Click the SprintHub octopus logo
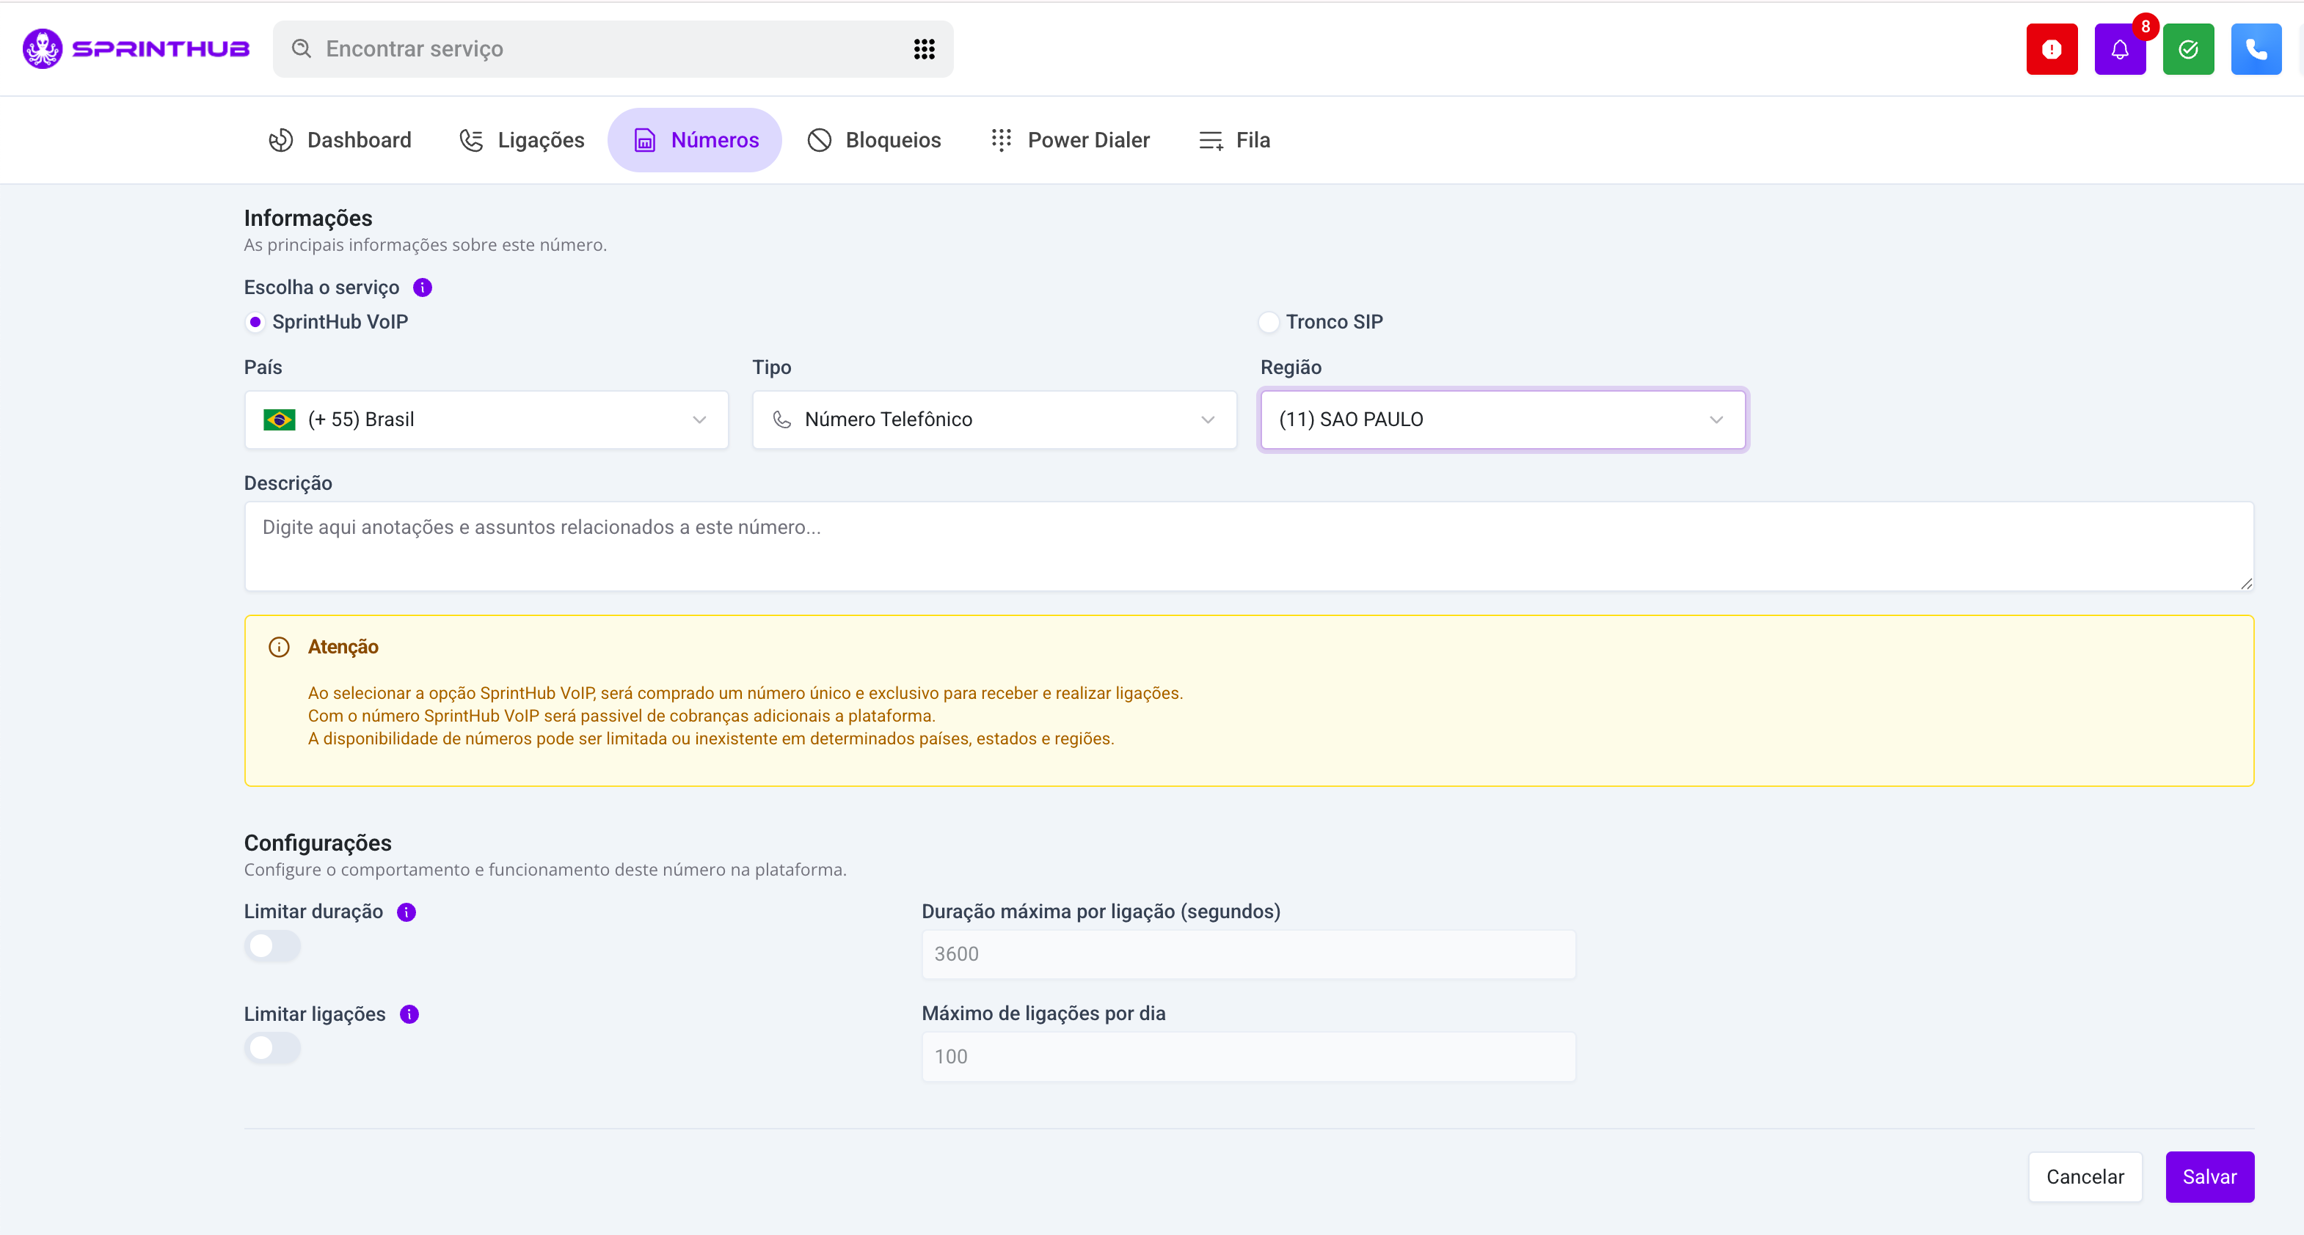The image size is (2304, 1235). (x=43, y=48)
